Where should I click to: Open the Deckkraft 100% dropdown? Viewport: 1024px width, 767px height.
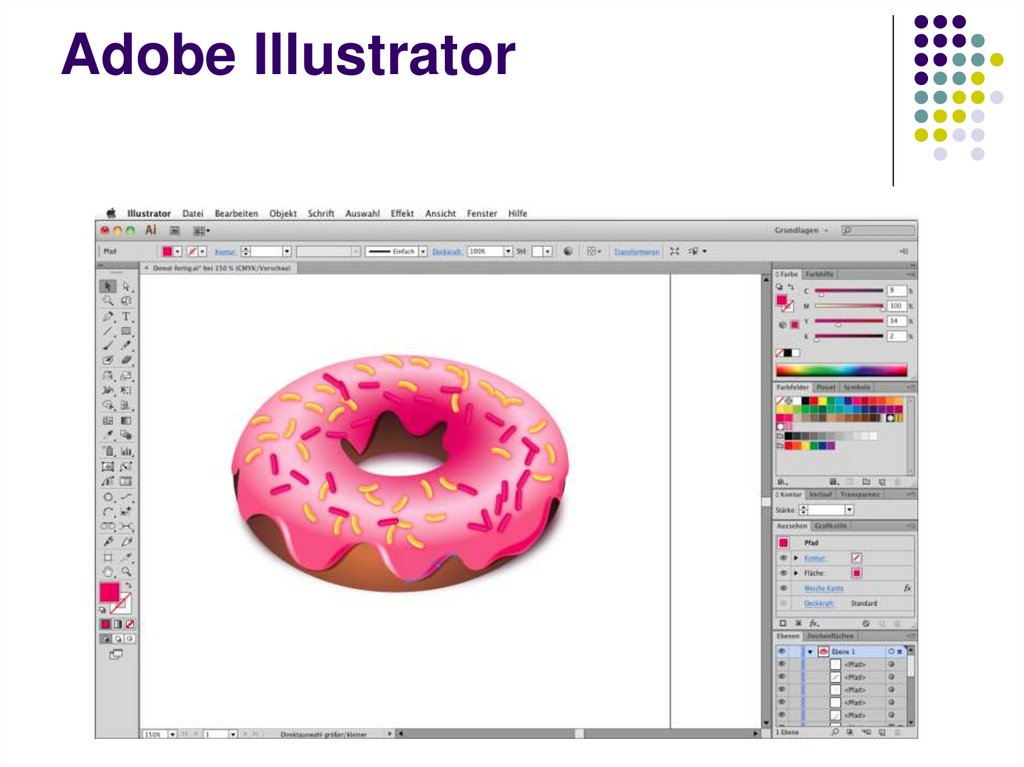point(508,252)
